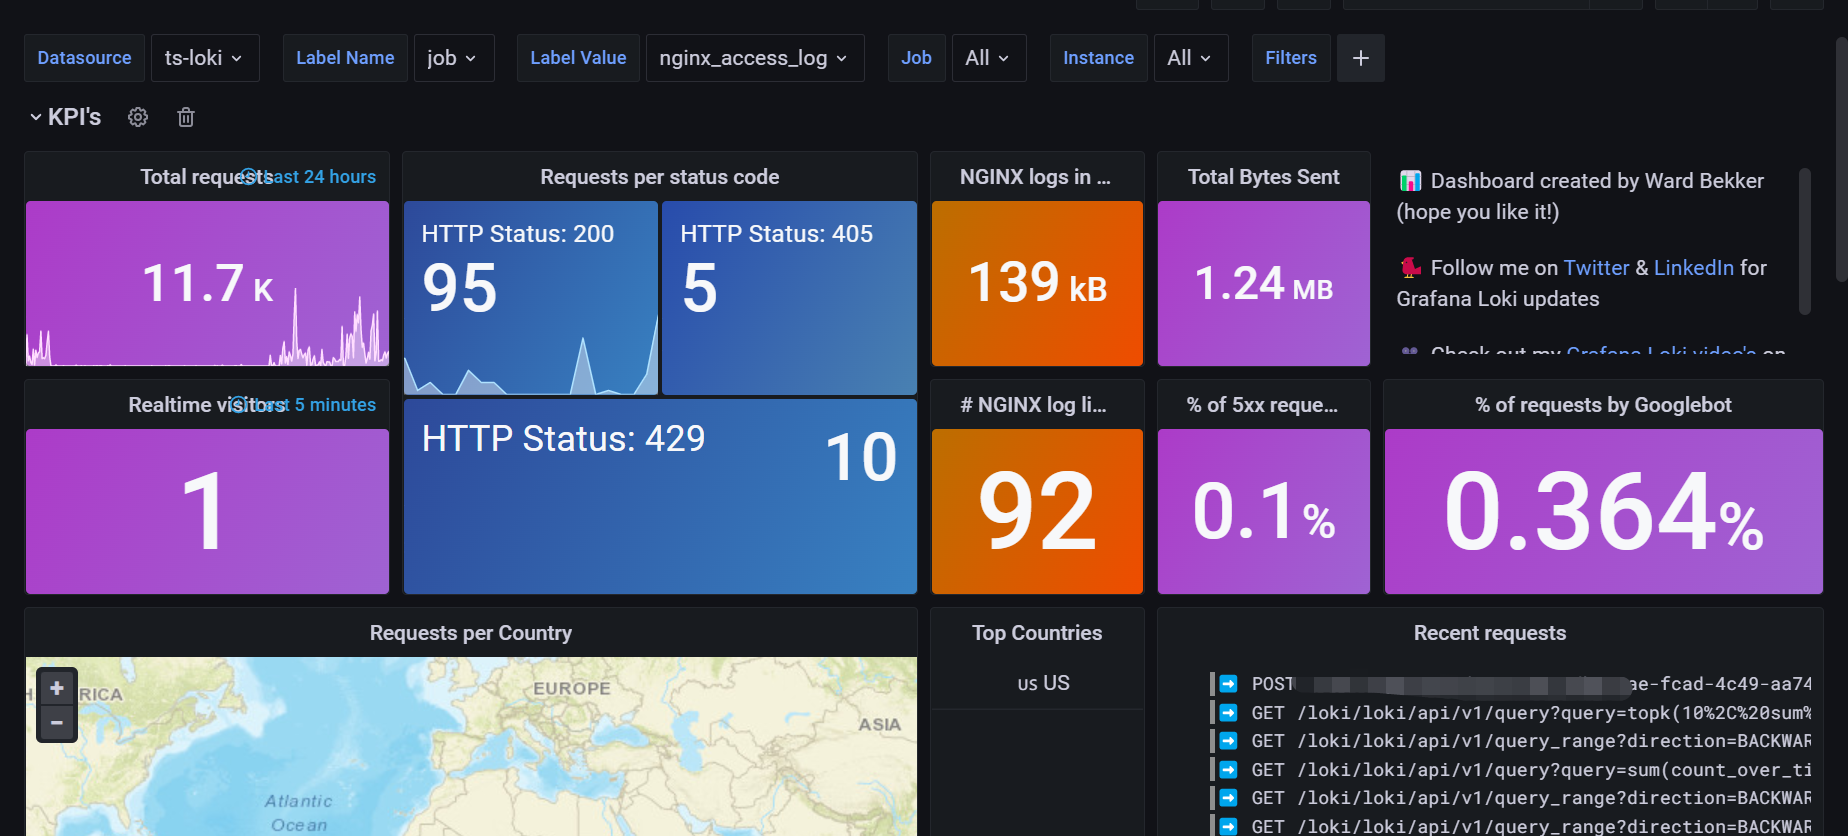Click the NGINX logs in panel title
The width and height of the screenshot is (1848, 836).
pos(1035,177)
